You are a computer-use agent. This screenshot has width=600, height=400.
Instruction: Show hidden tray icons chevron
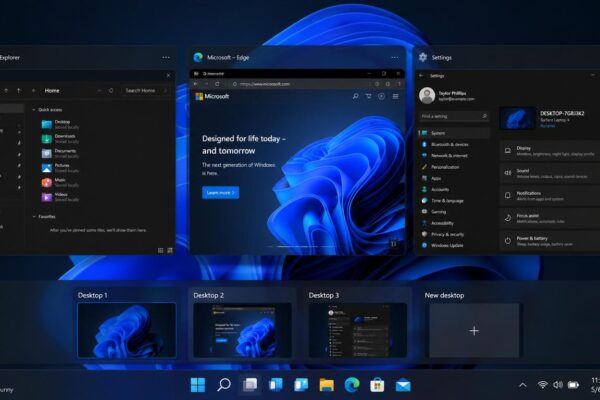[523, 385]
